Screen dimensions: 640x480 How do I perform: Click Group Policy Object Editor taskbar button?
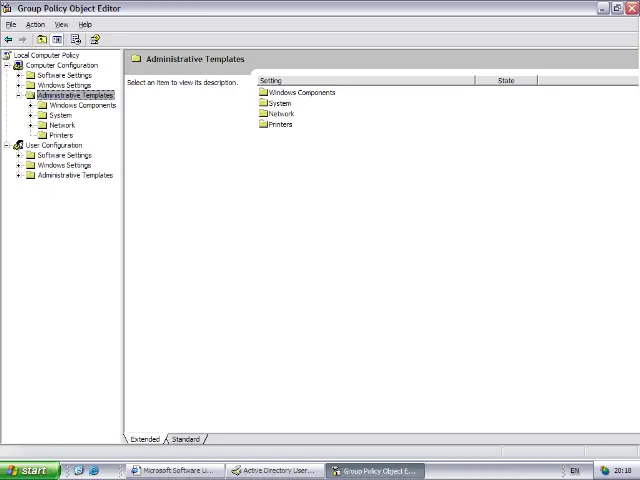click(376, 471)
